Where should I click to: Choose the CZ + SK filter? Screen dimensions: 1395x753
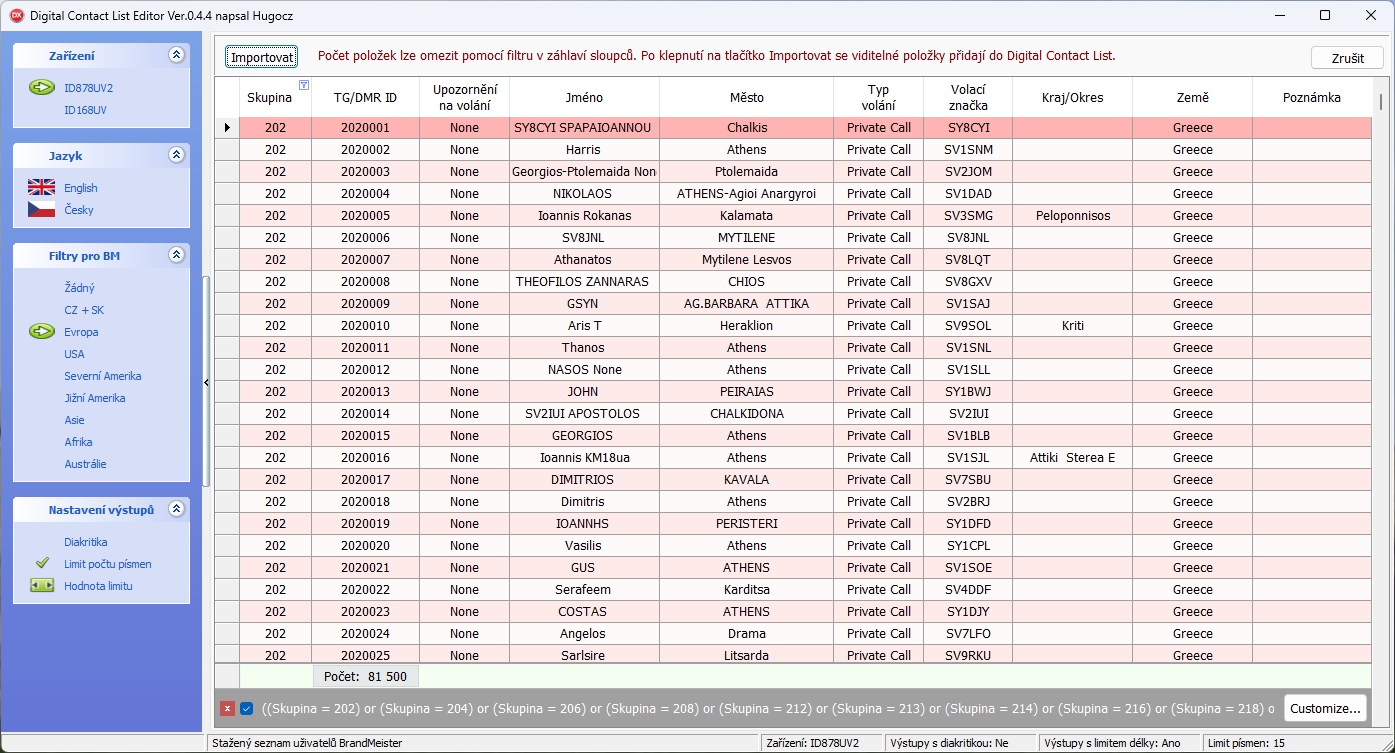pyautogui.click(x=84, y=309)
